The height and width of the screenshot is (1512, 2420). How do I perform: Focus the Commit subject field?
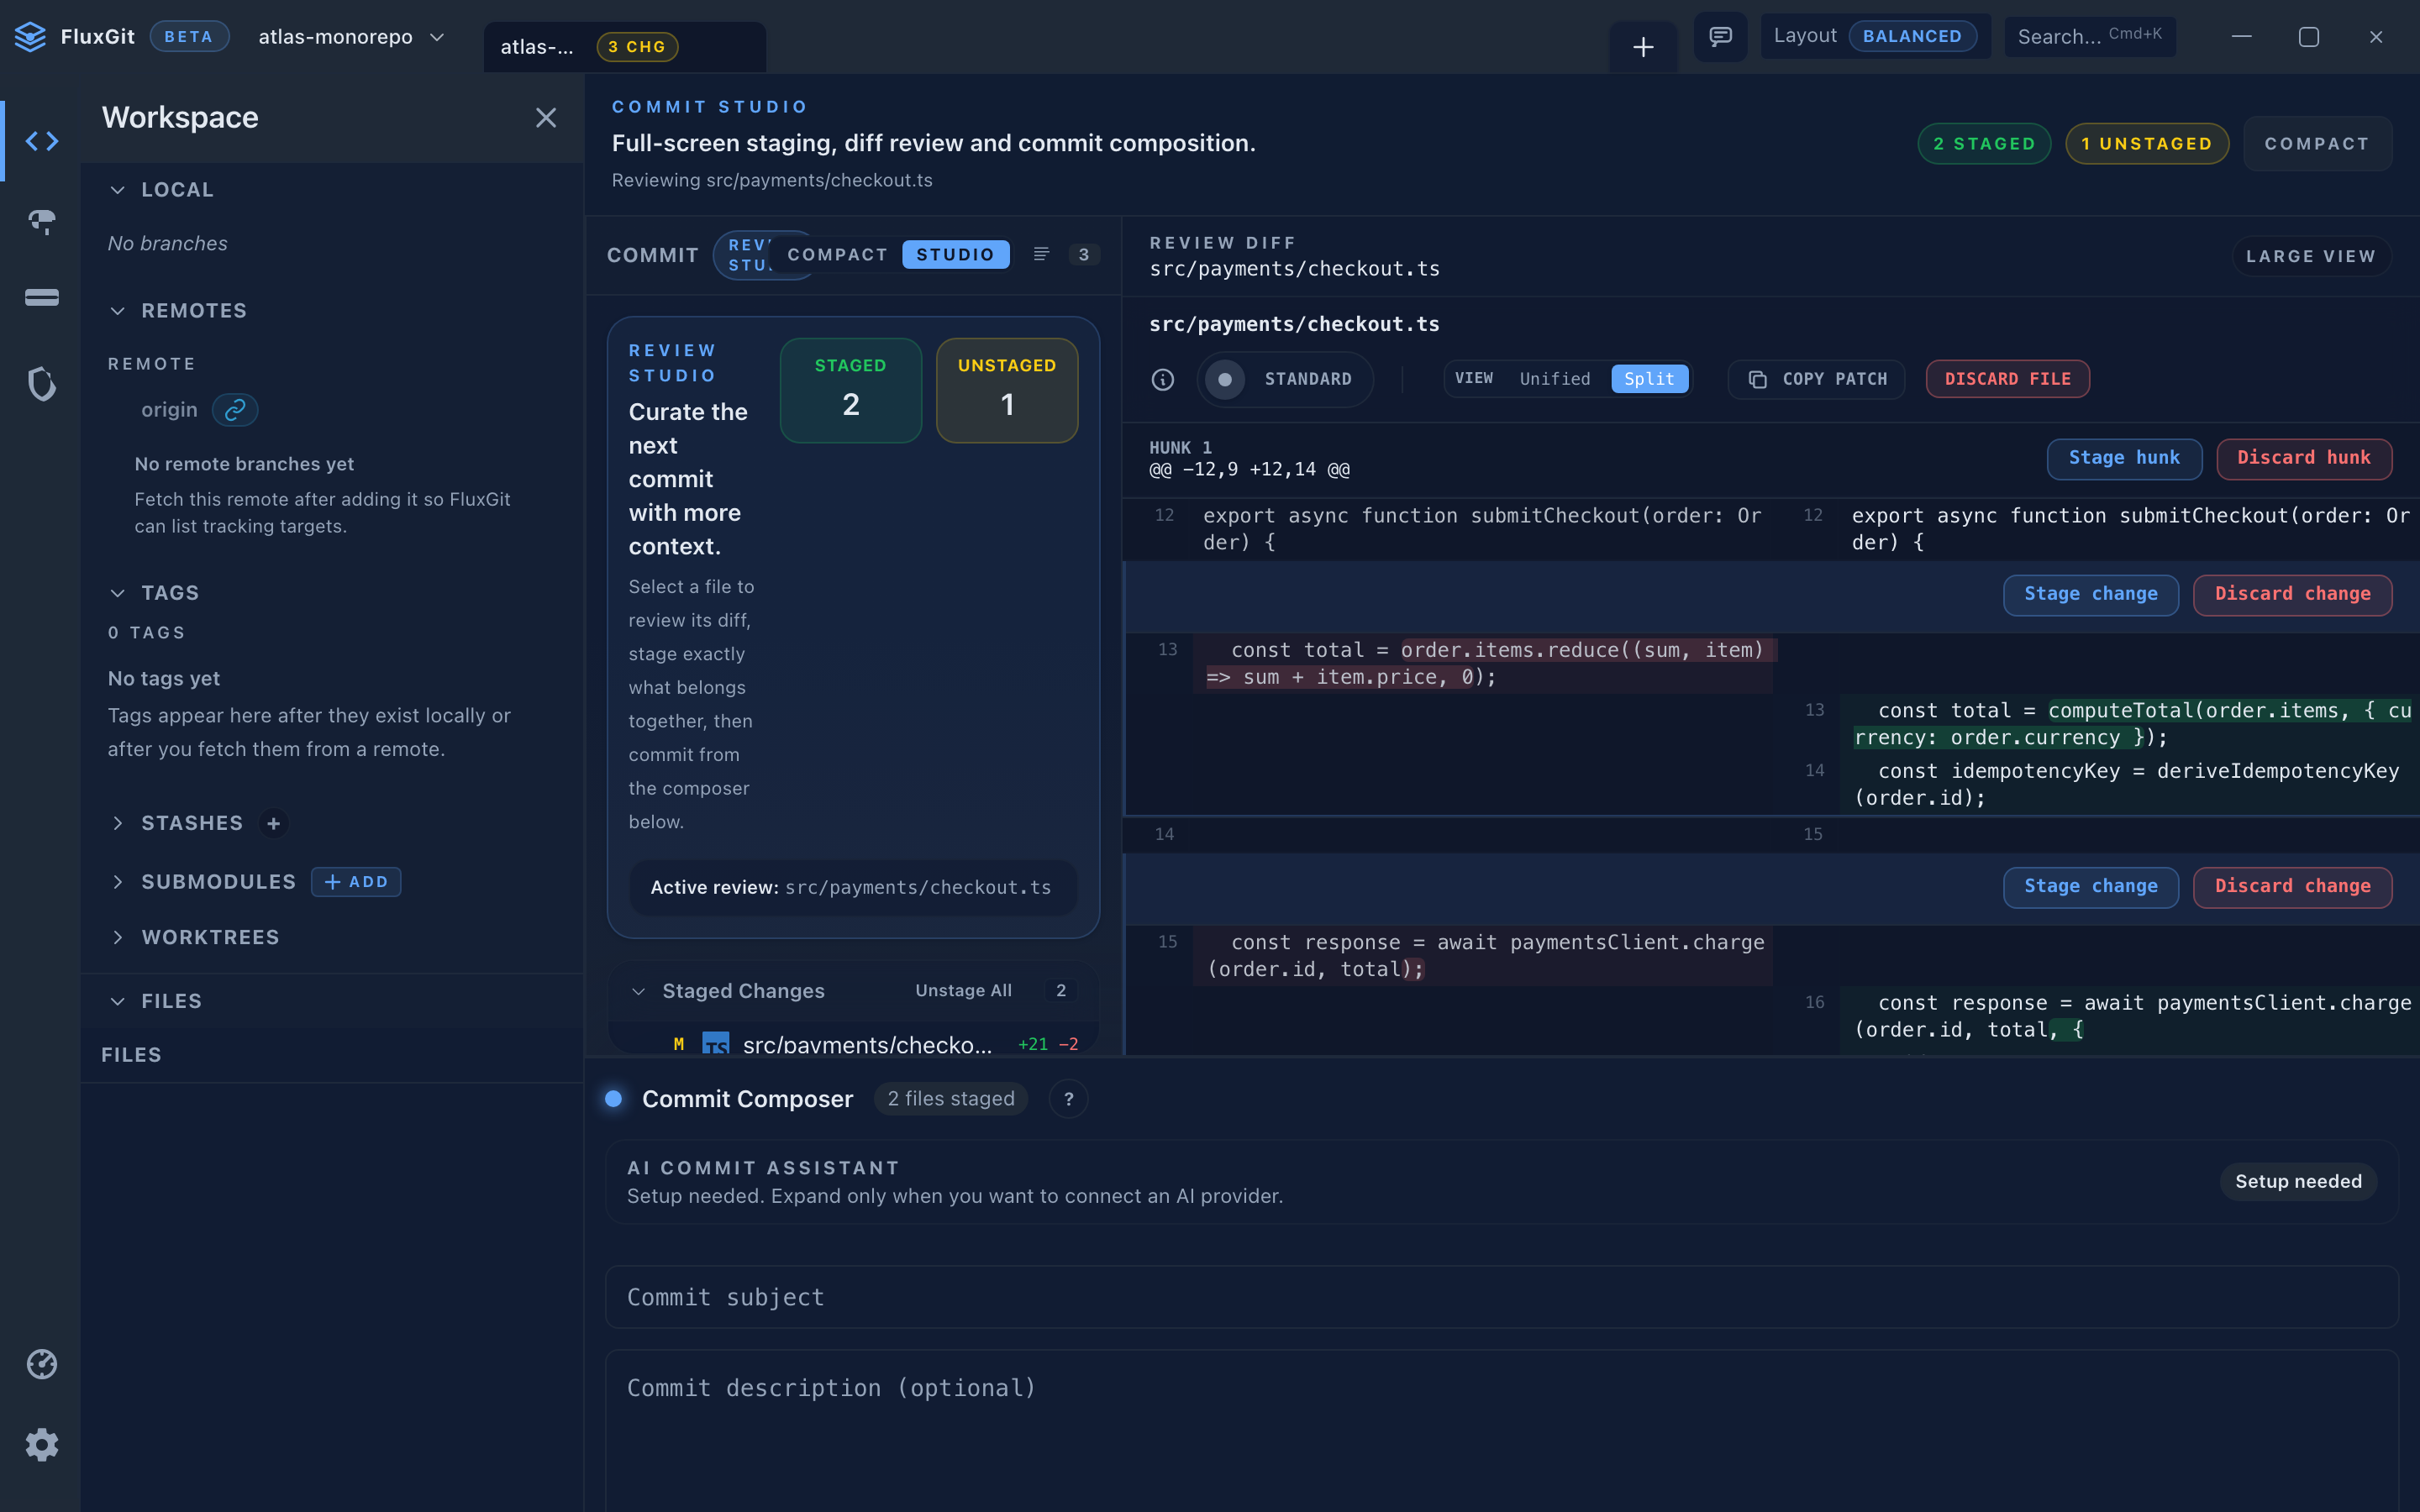[1502, 1297]
